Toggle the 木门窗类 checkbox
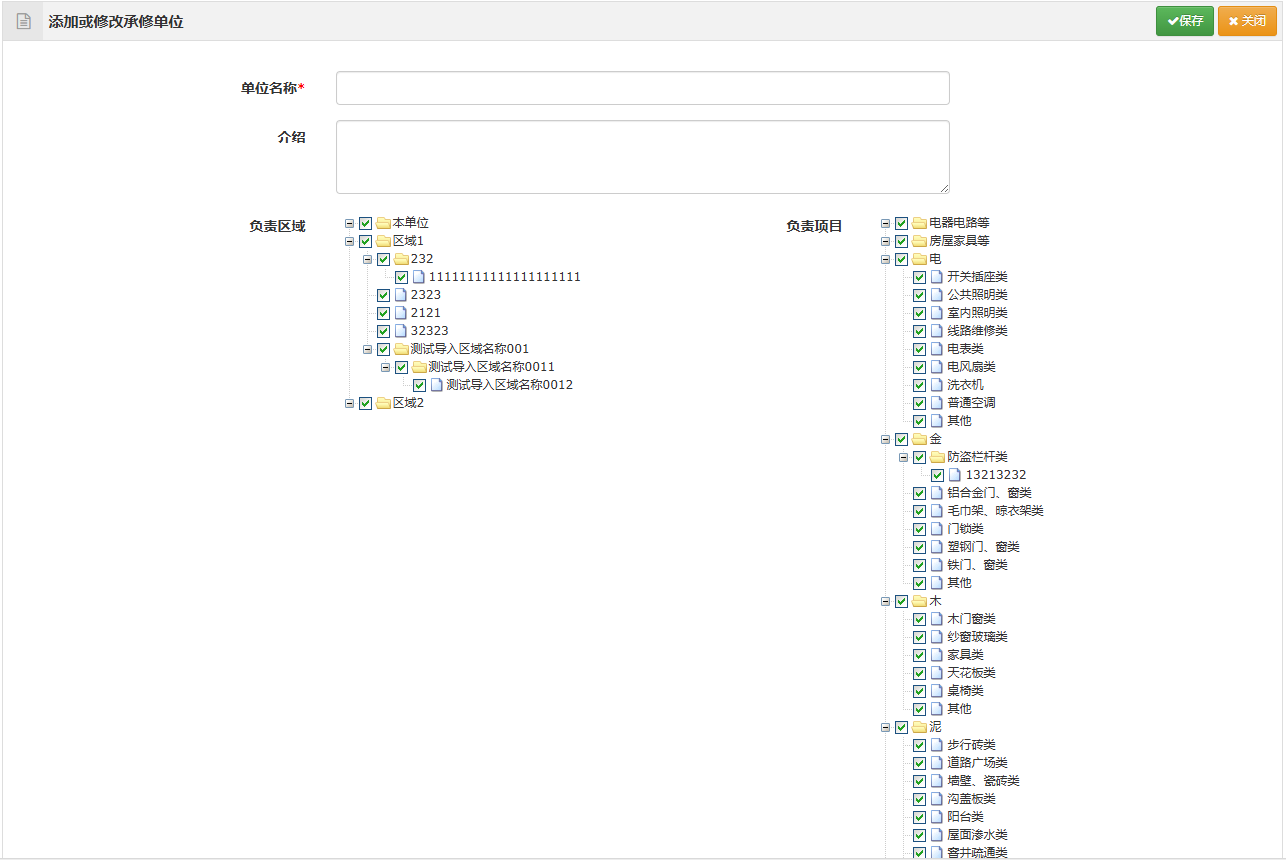 click(x=919, y=619)
